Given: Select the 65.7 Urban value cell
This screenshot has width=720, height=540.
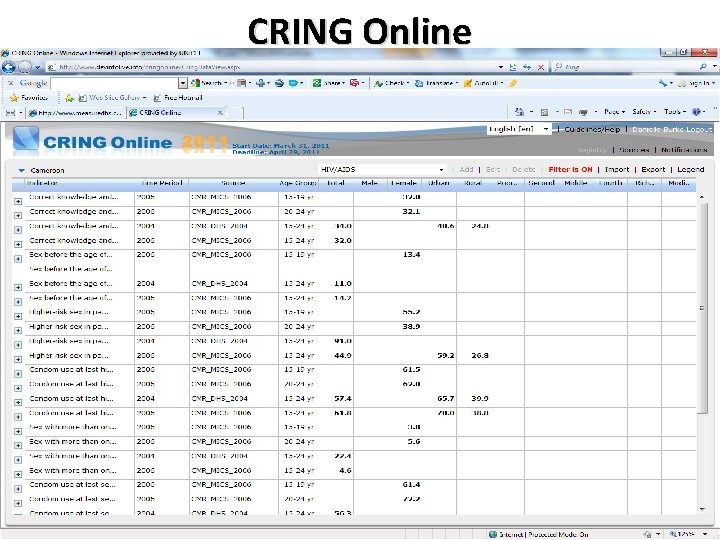Looking at the screenshot, I should tap(445, 399).
